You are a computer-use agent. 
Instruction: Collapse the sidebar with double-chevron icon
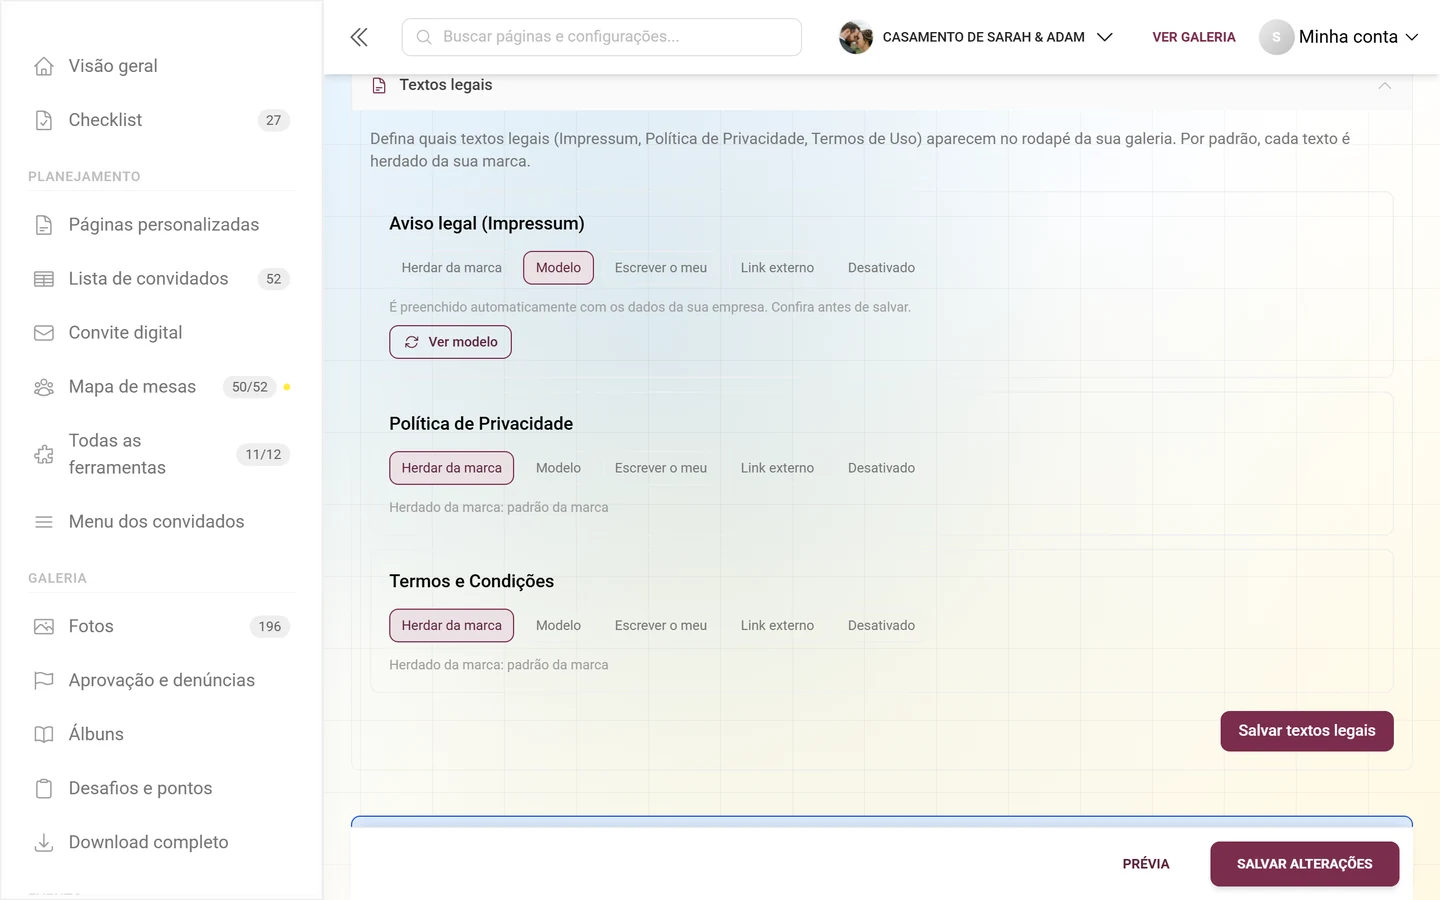pyautogui.click(x=359, y=37)
